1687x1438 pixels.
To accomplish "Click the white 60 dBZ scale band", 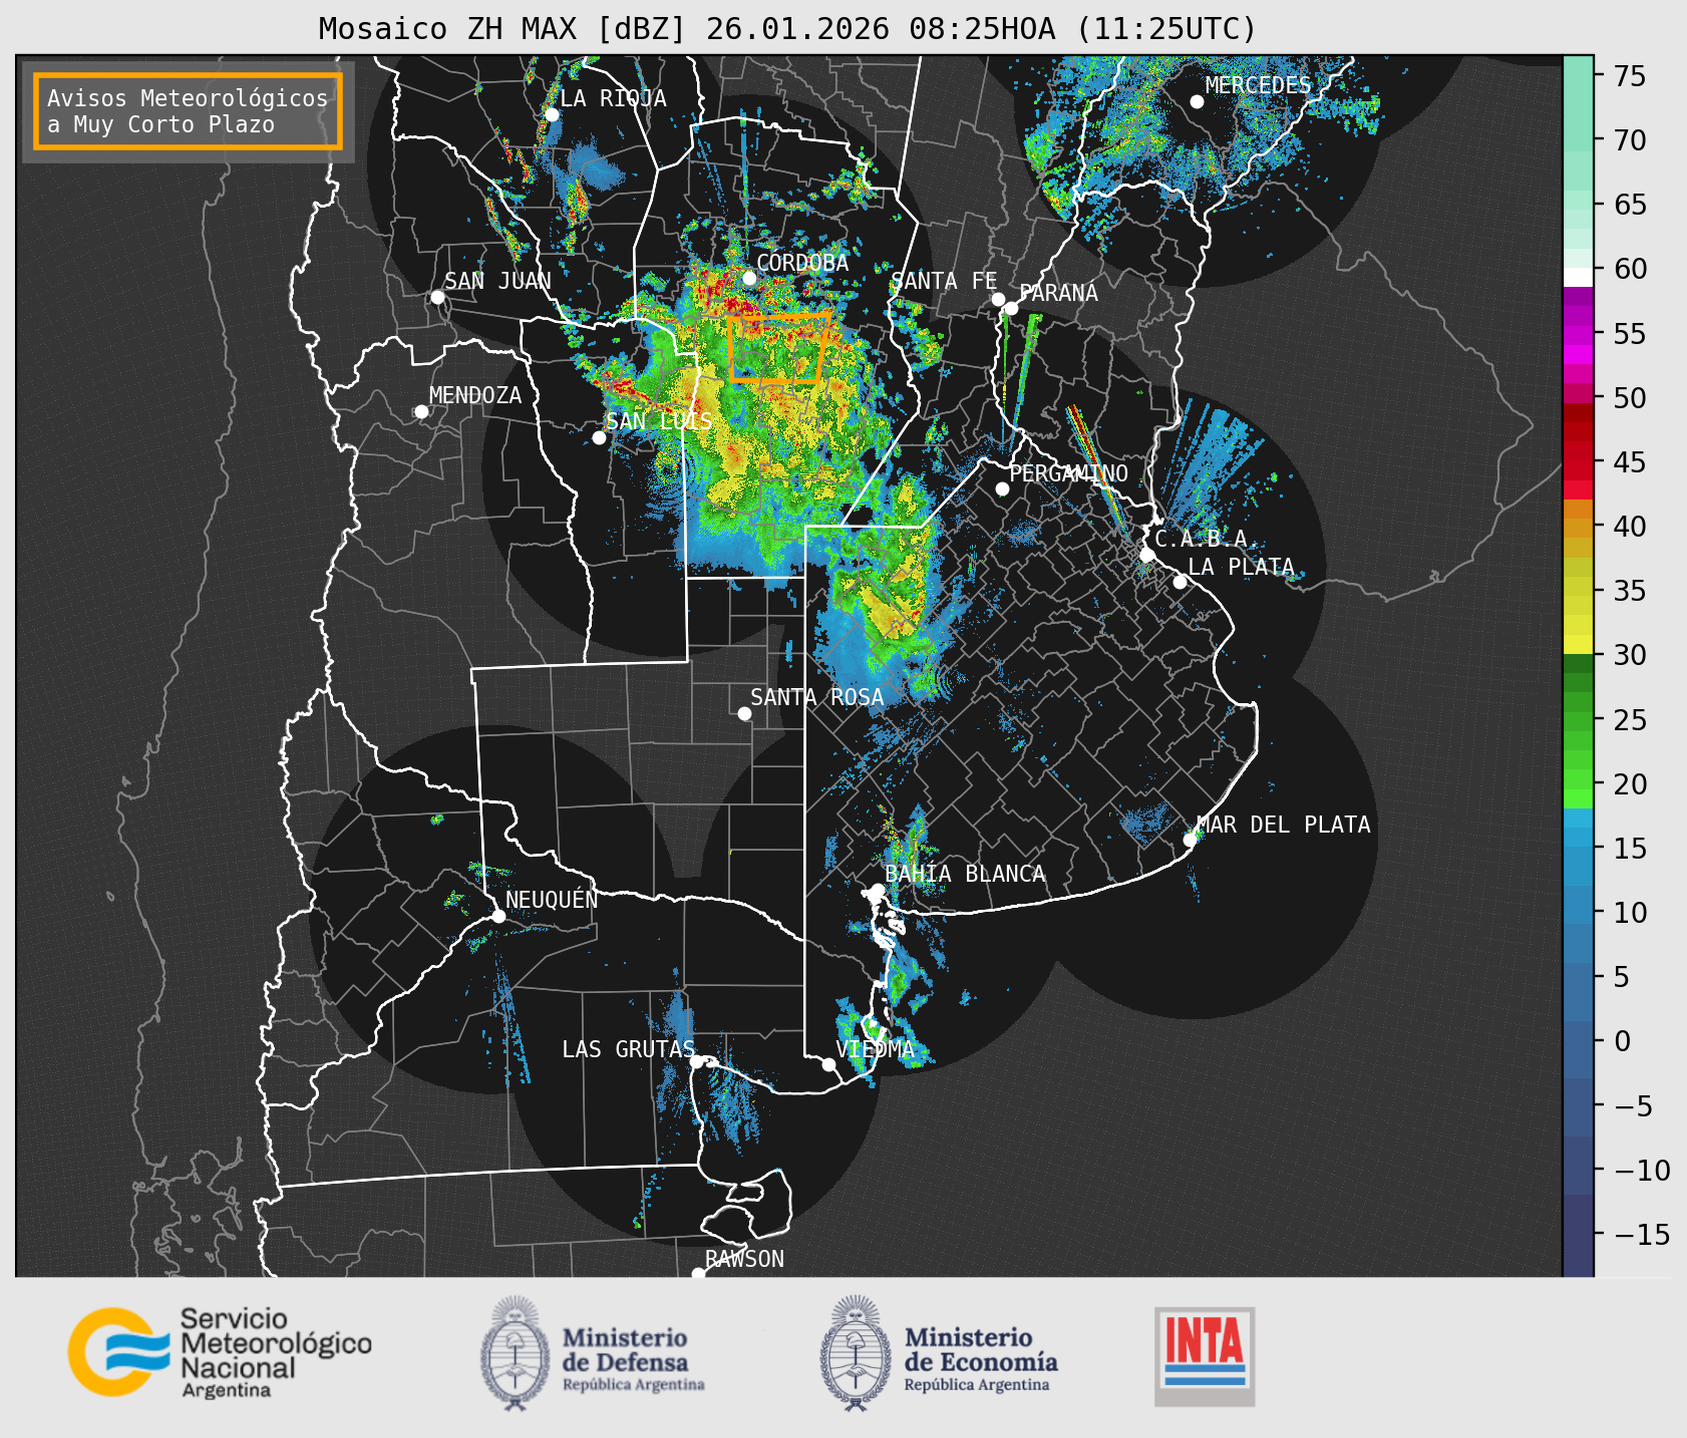I will [x=1577, y=275].
